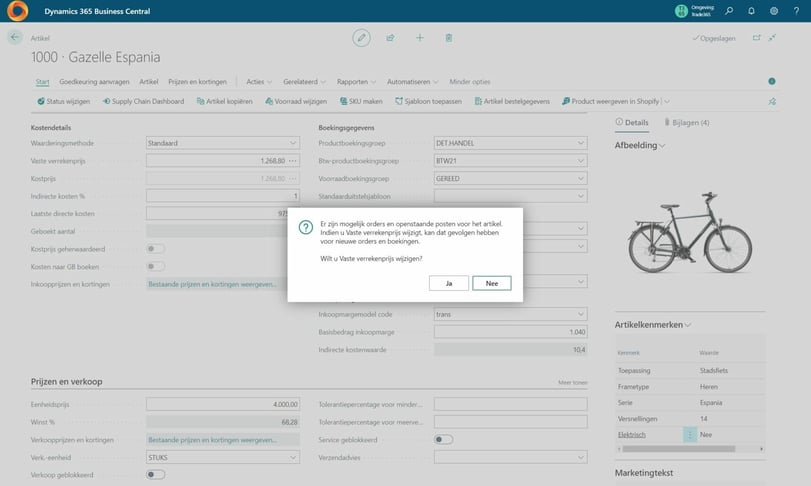This screenshot has width=811, height=486.
Task: Open the Automatiseren menu
Action: pyautogui.click(x=413, y=82)
